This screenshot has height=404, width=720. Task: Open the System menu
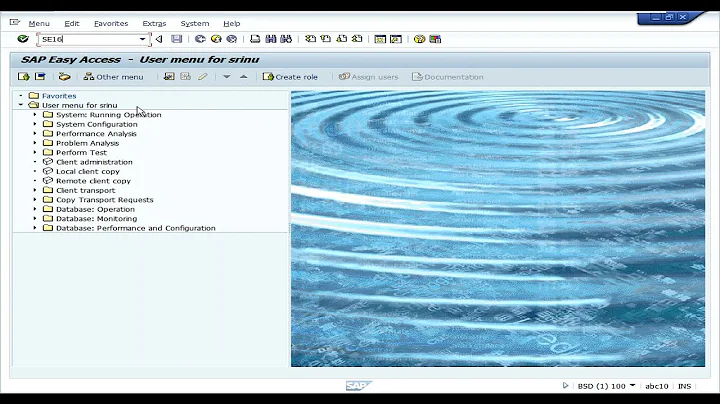195,23
